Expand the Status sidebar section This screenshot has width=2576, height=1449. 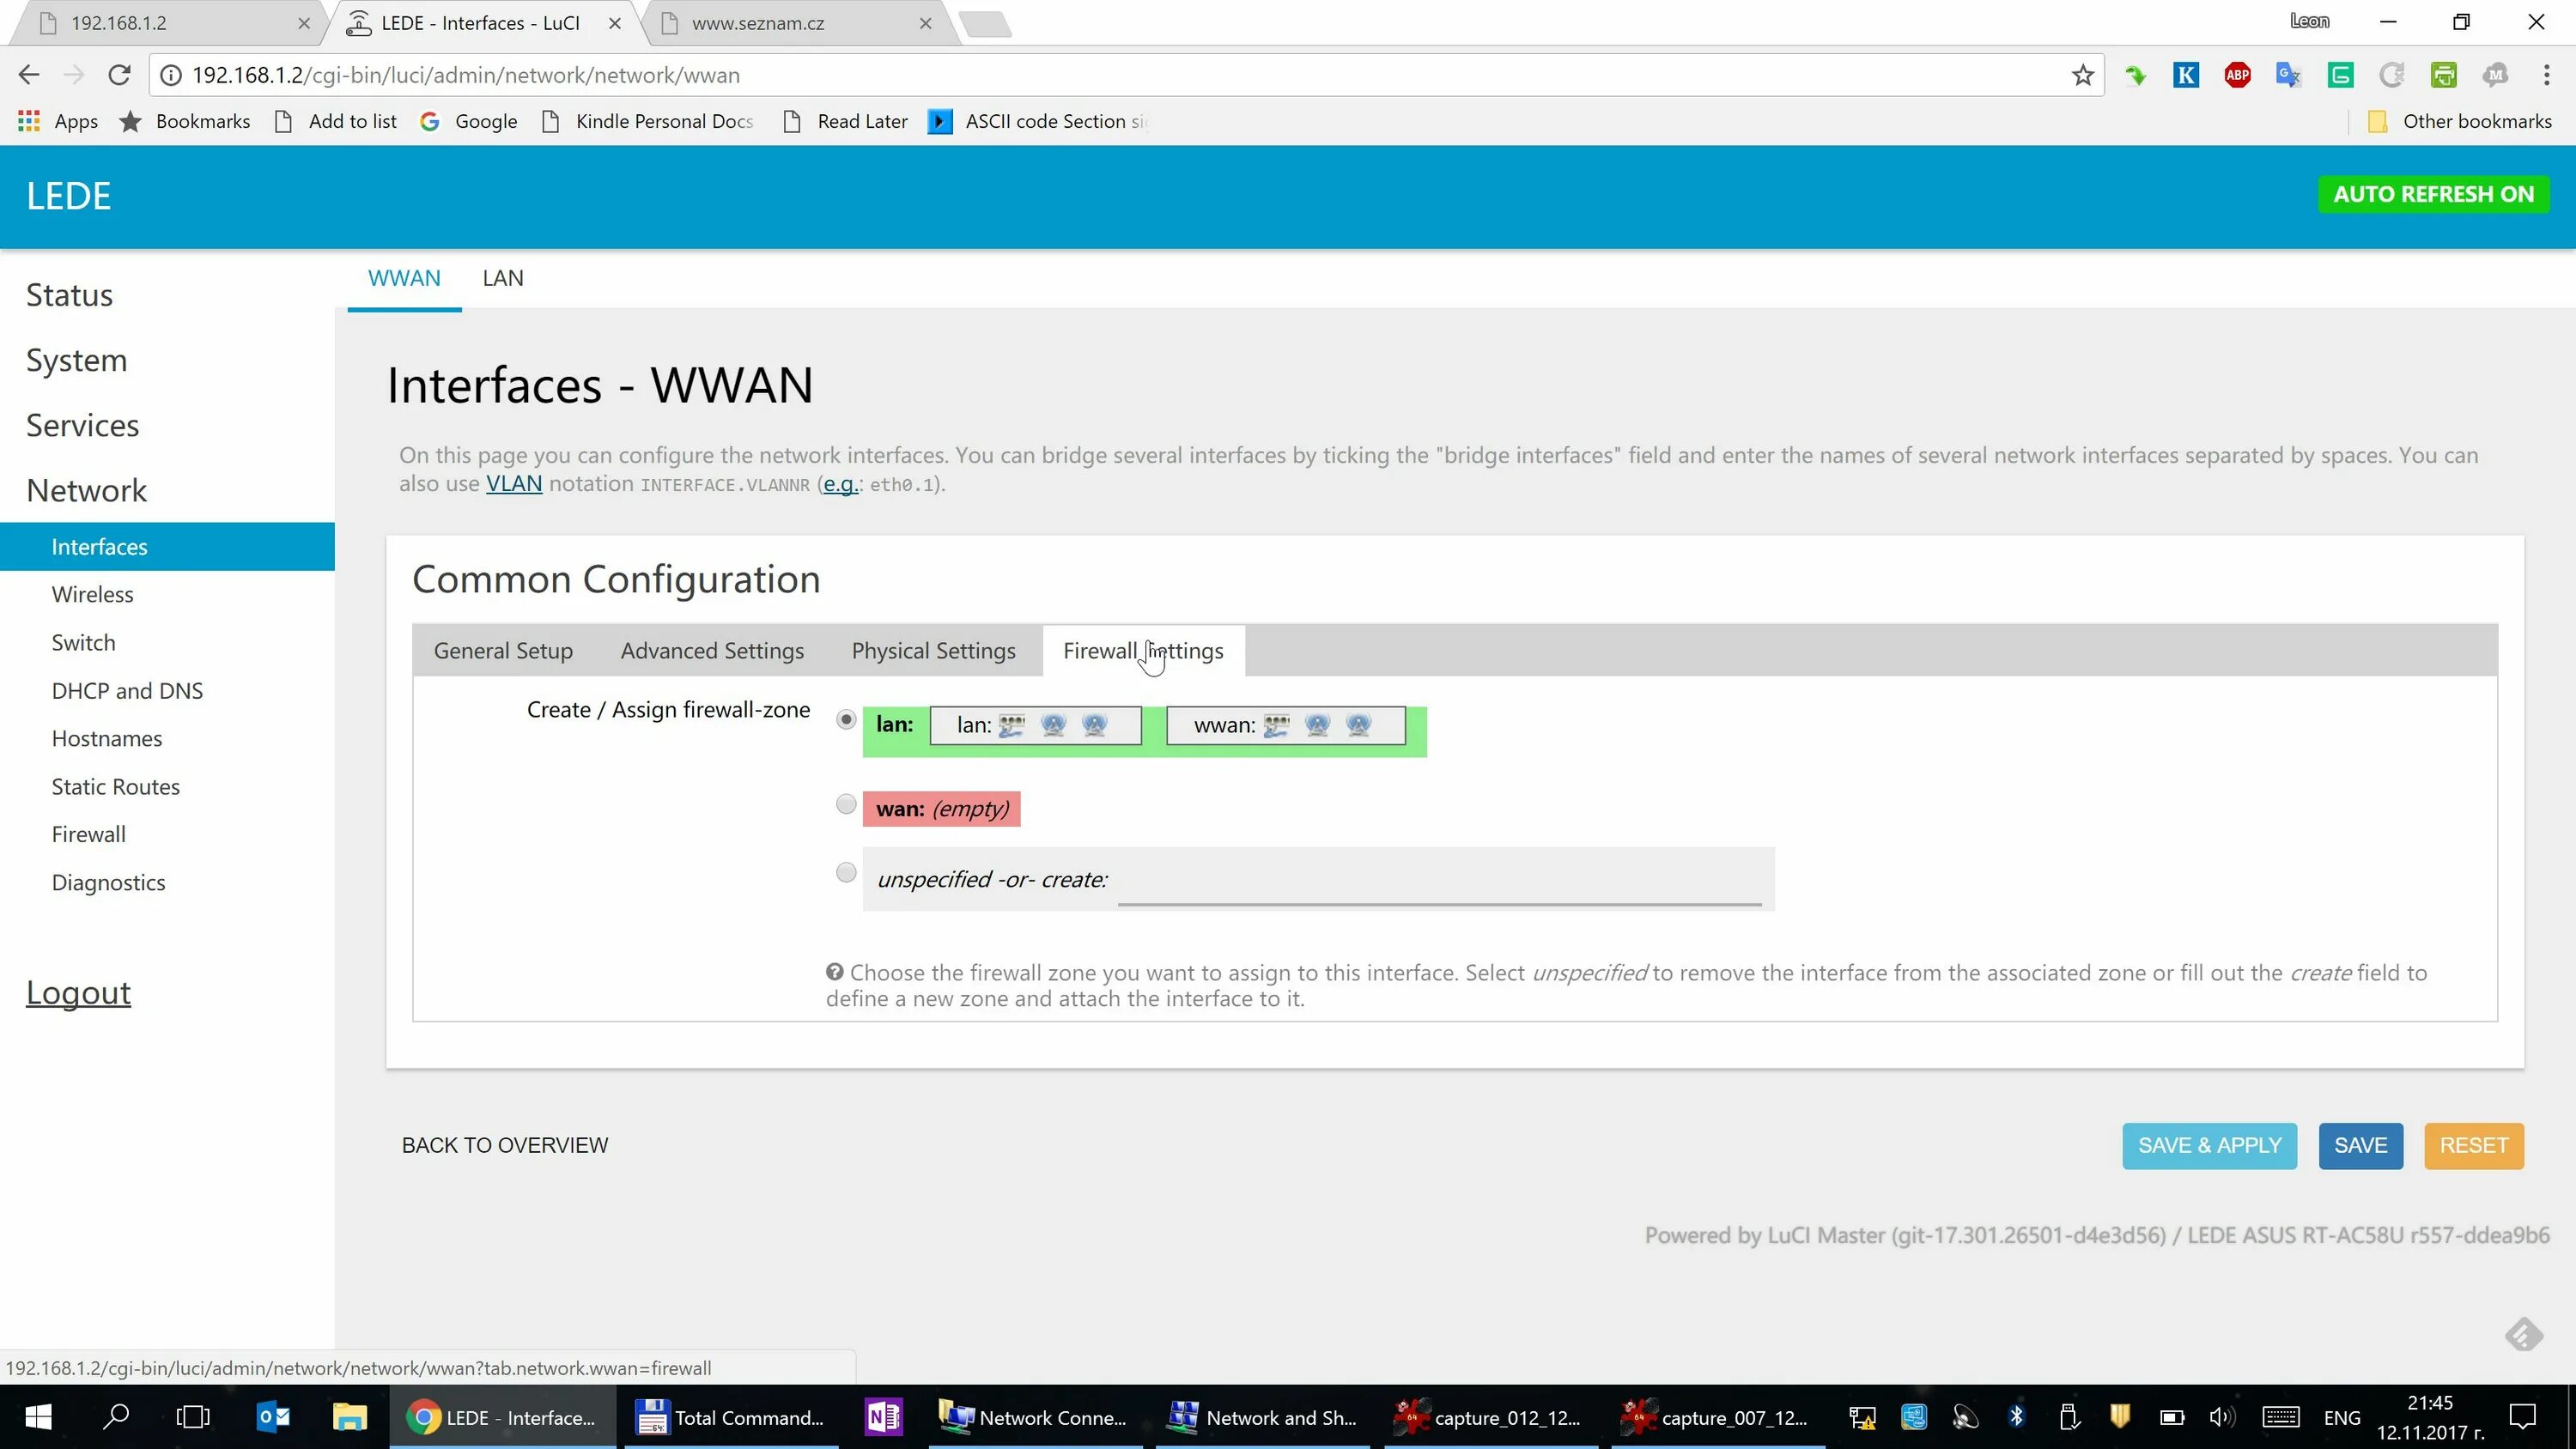coord(69,295)
